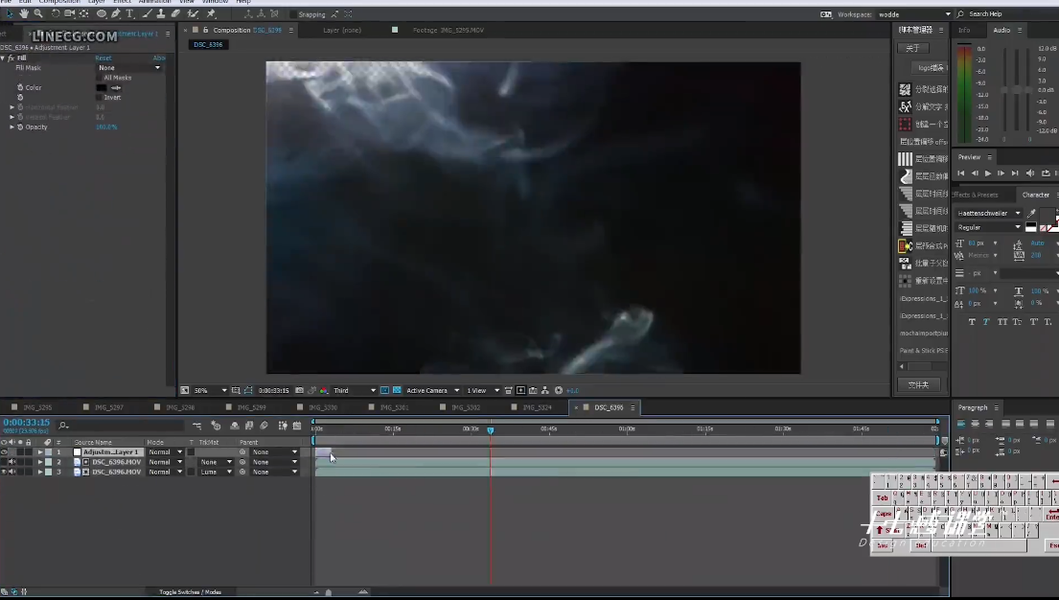Select the Unified Camera tool
Image resolution: width=1059 pixels, height=600 pixels.
click(70, 14)
